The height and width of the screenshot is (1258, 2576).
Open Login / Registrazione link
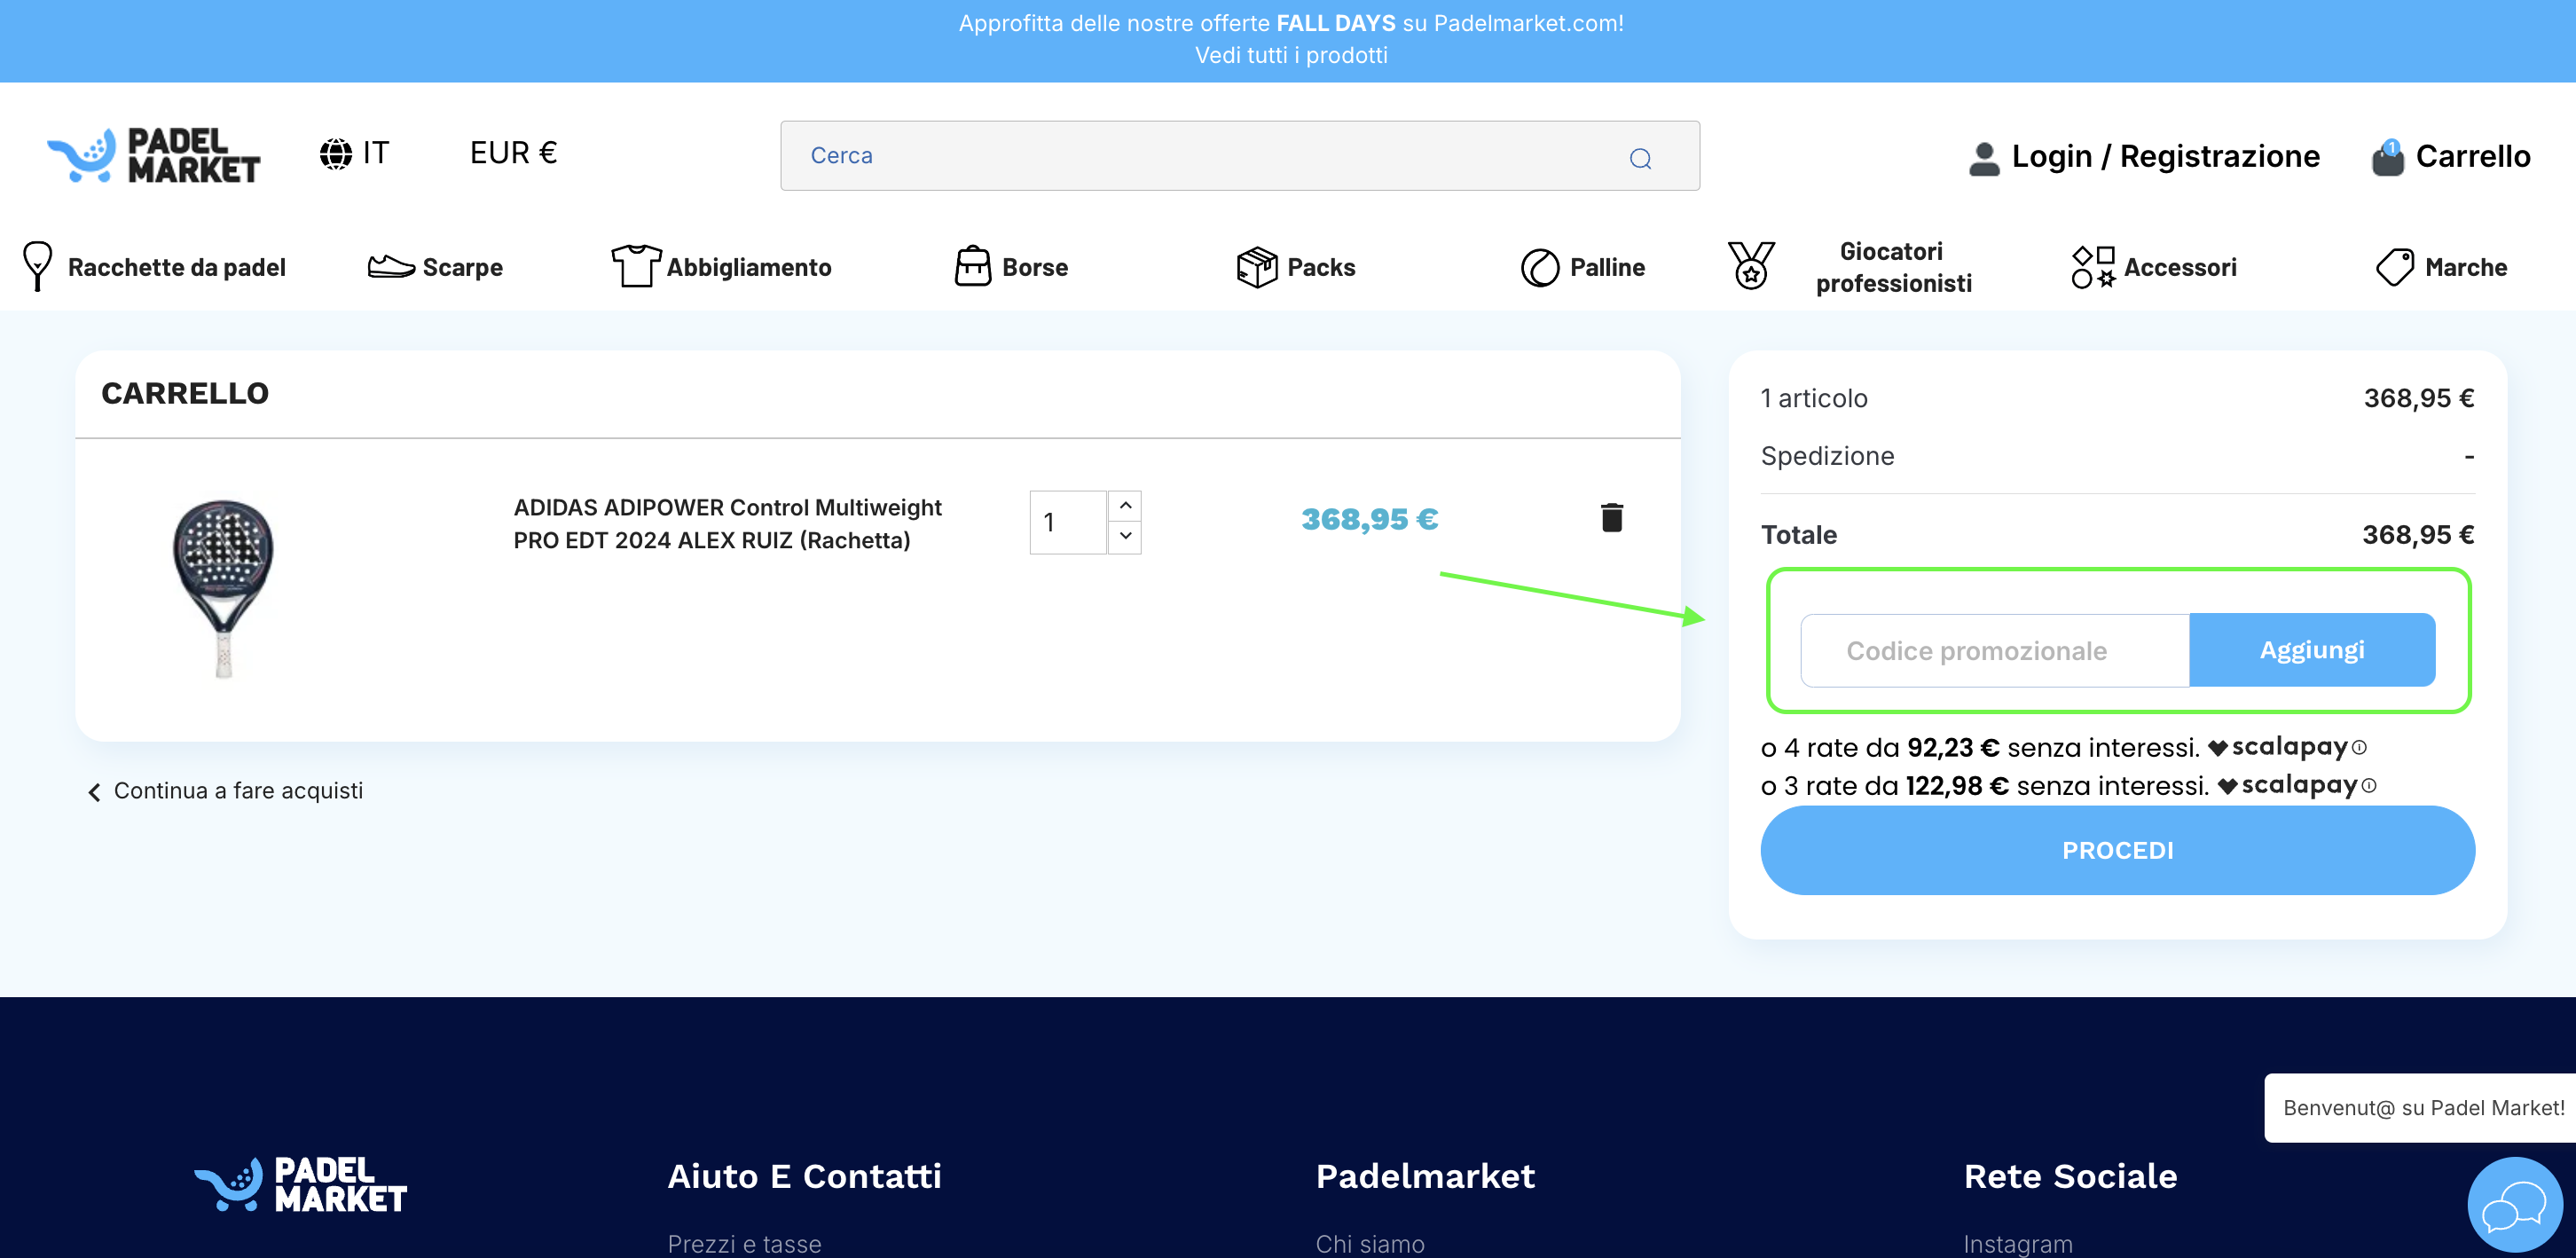pyautogui.click(x=2165, y=156)
